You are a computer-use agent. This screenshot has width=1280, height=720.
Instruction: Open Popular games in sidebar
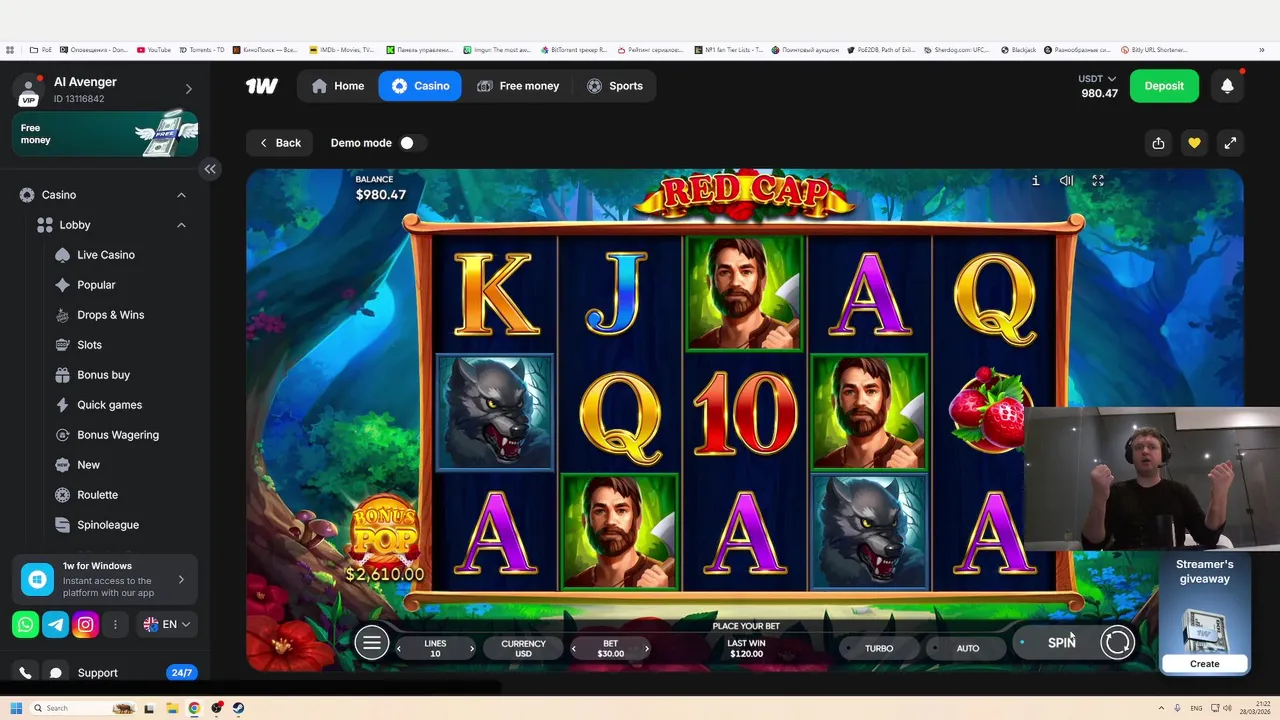(96, 285)
